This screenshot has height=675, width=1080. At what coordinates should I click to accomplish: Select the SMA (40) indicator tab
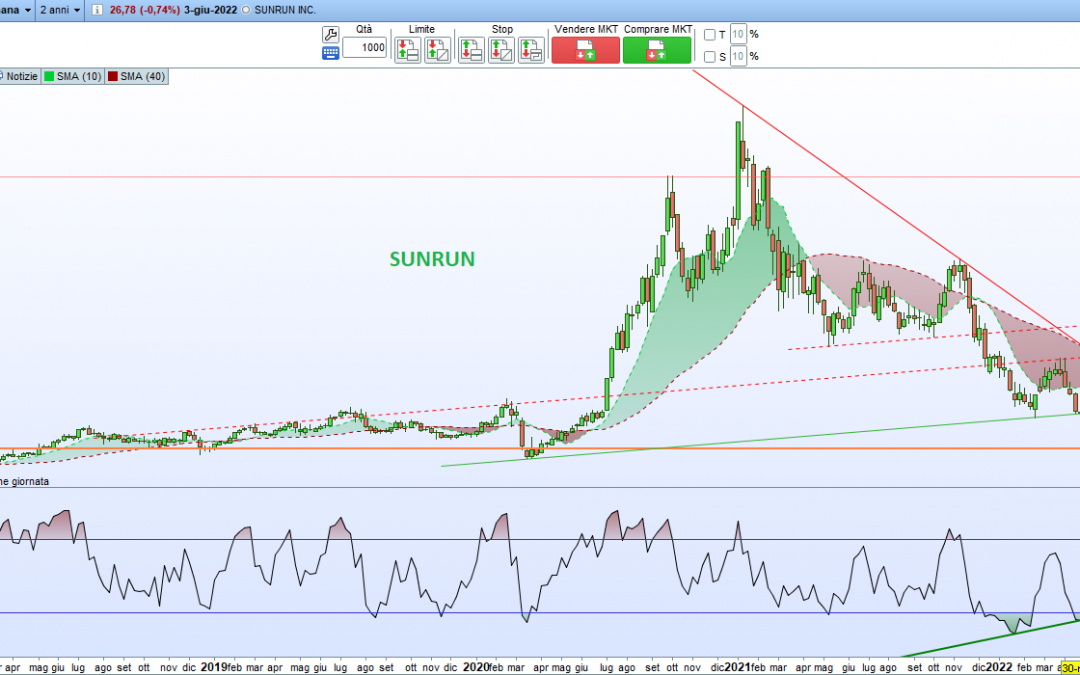tap(136, 76)
